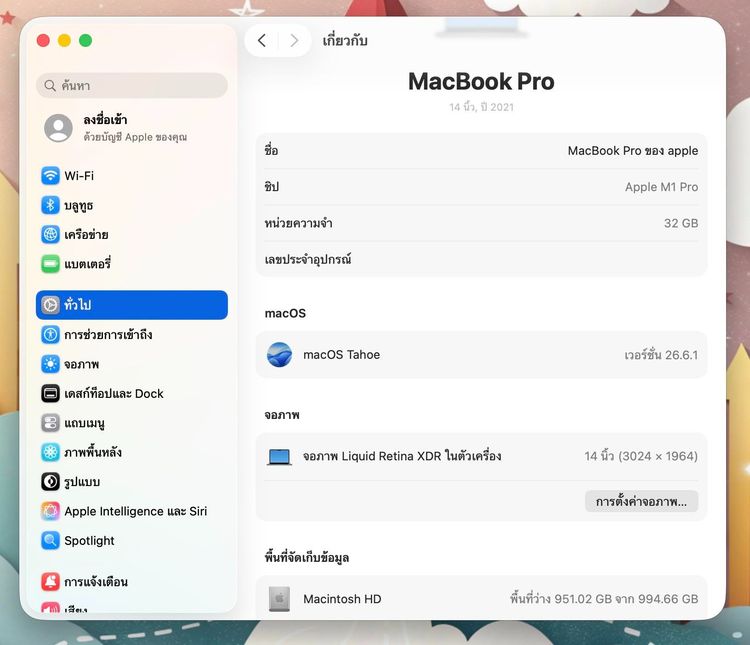
Task: Open Apple Intelligence และ Siri icon
Action: 50,511
